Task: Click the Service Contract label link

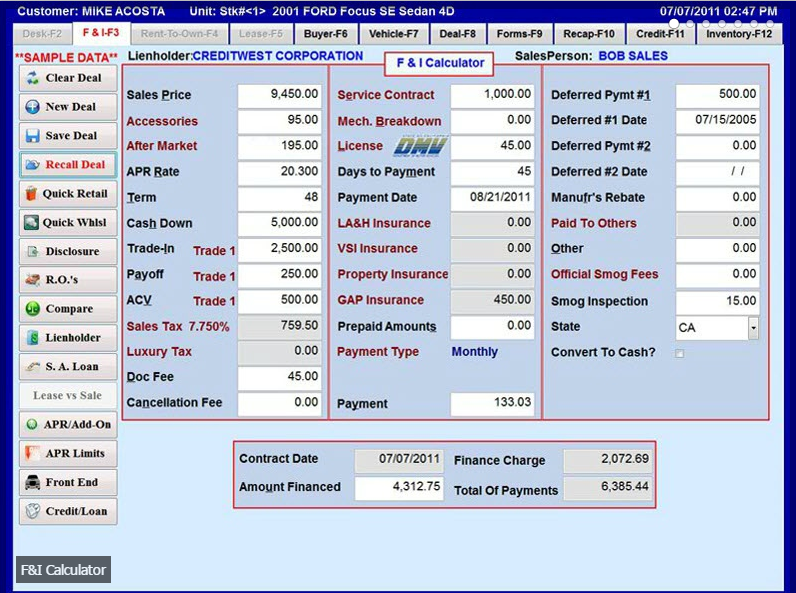Action: (386, 95)
